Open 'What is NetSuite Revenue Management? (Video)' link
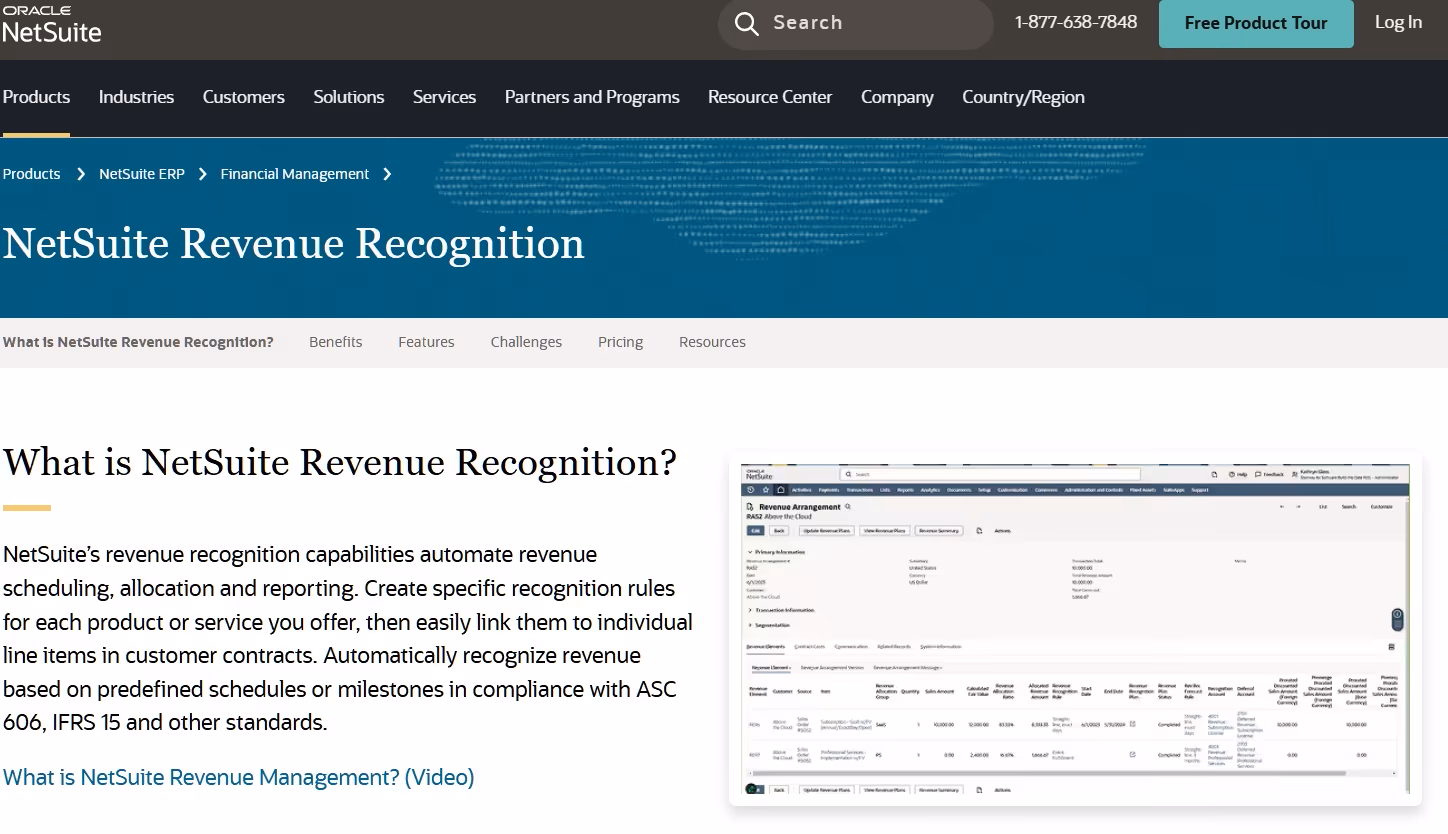This screenshot has width=1448, height=834. tap(239, 777)
